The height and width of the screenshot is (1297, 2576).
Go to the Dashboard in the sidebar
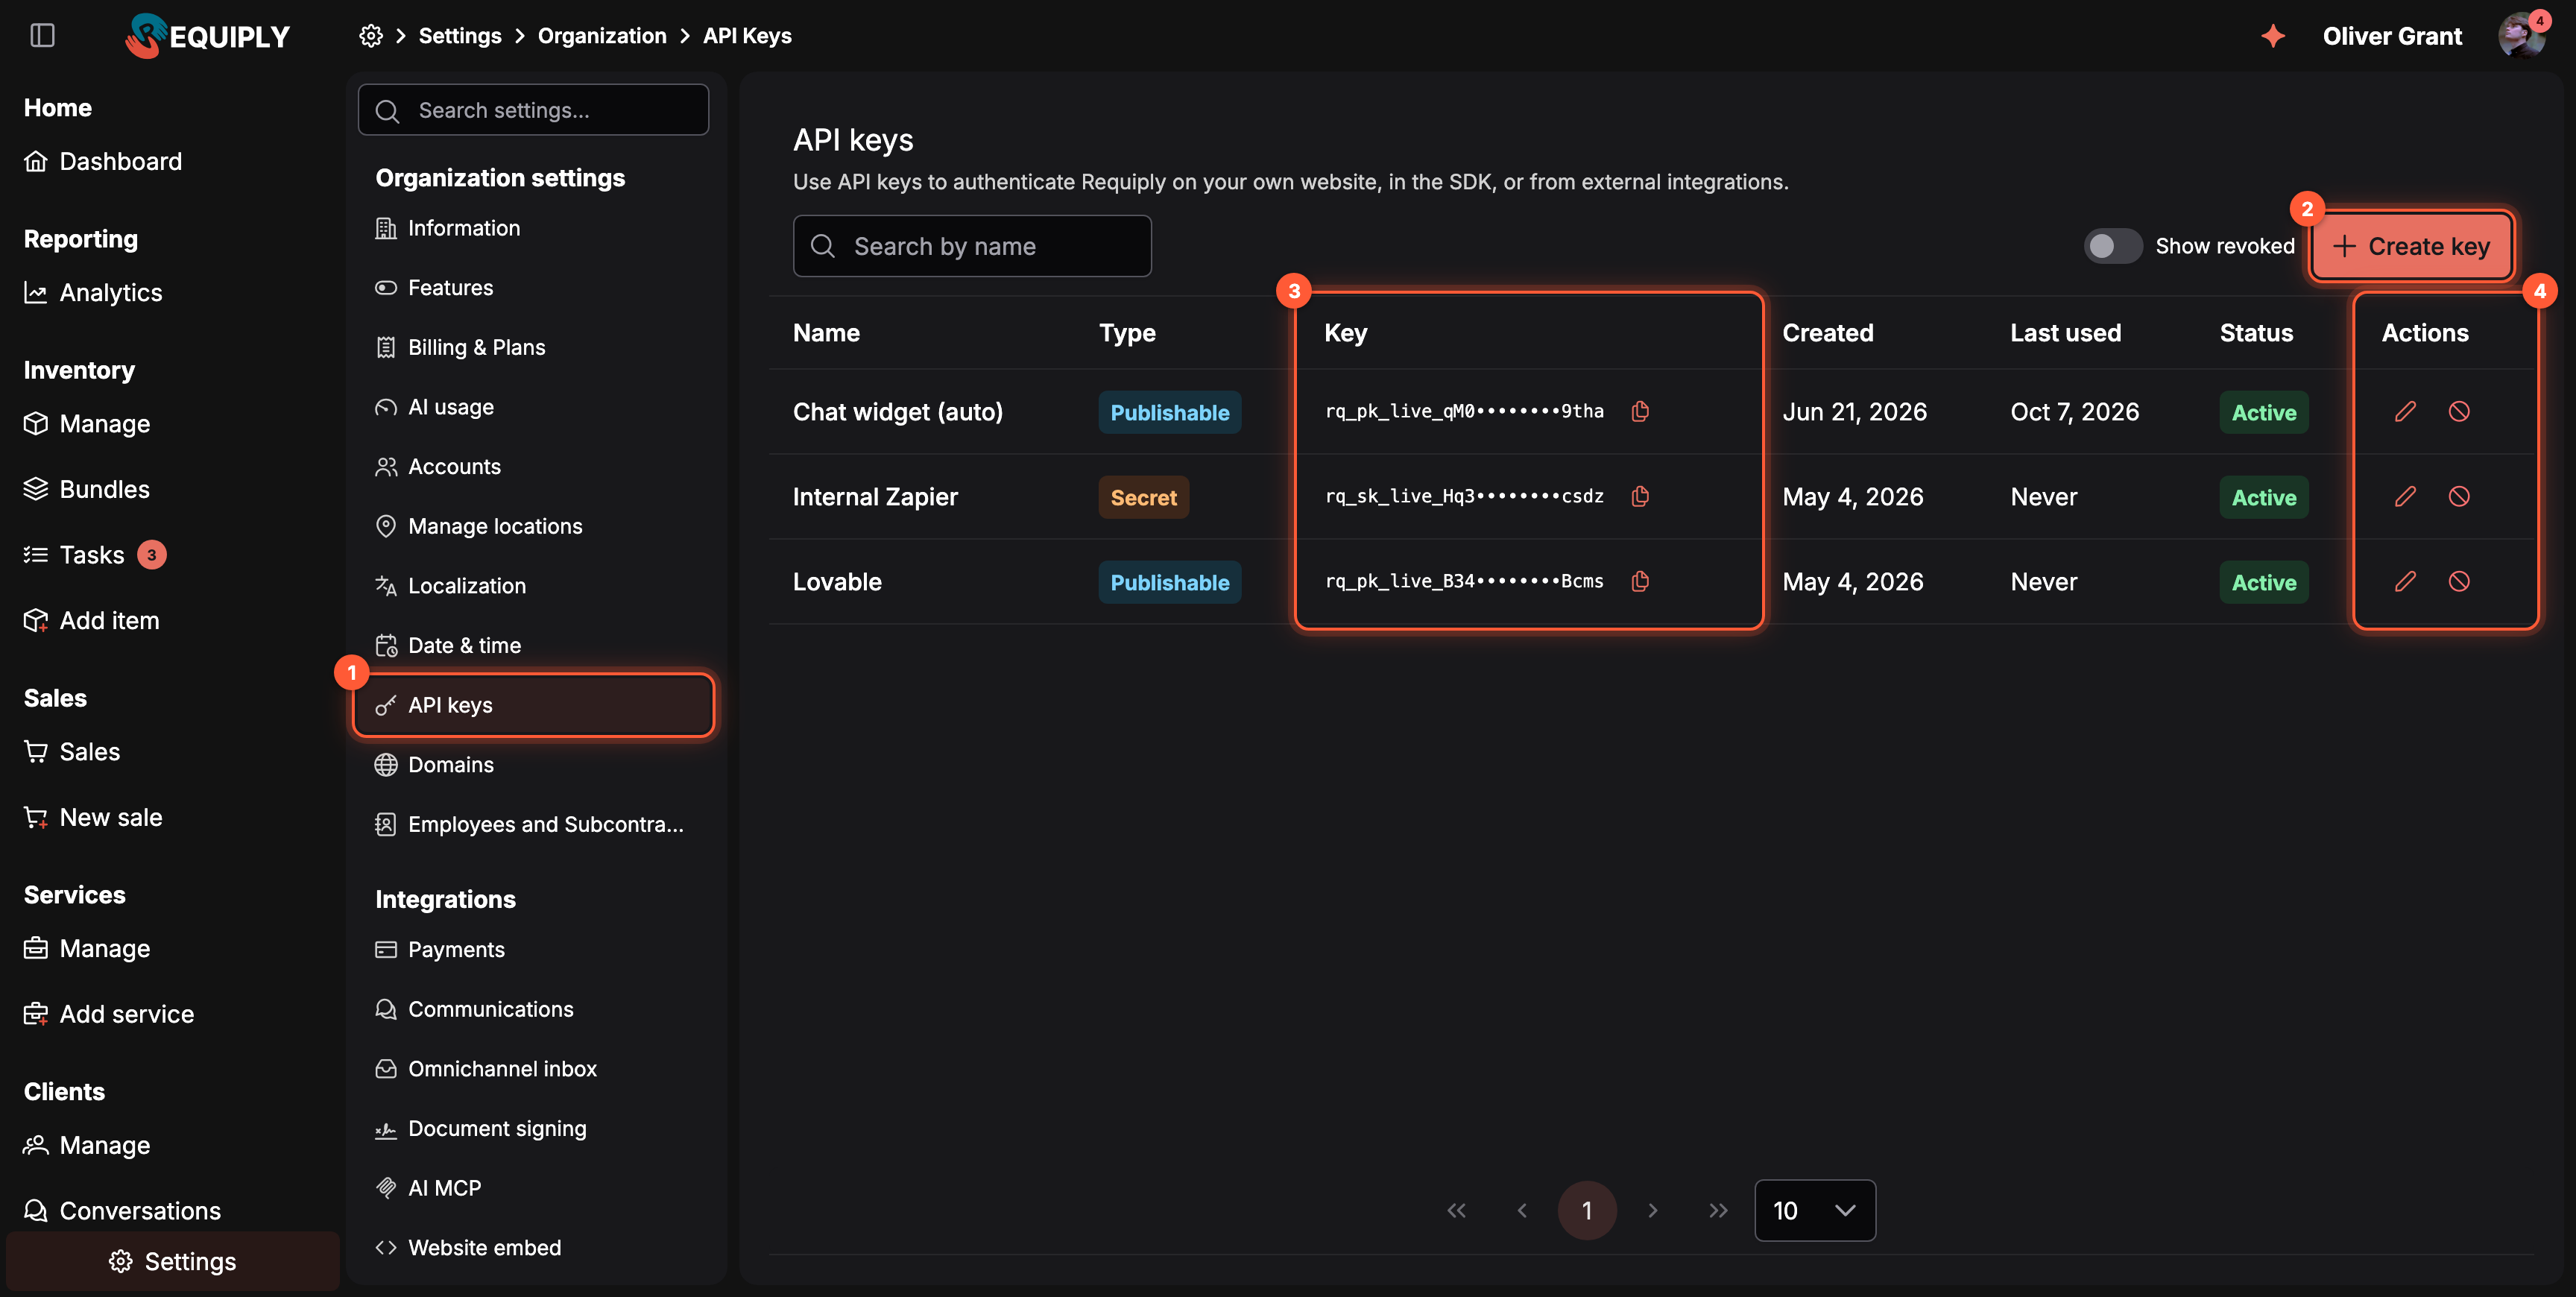tap(103, 161)
